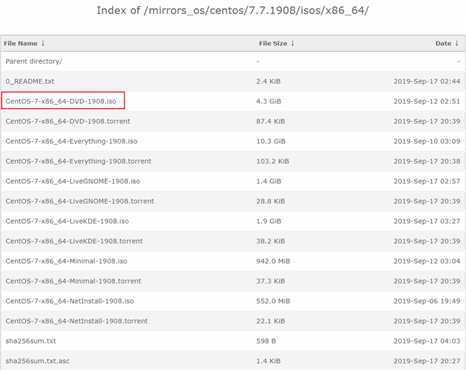Screen dimensions: 466x371
Task: Open the sha256sum.txt.asc file
Action: pyautogui.click(x=38, y=361)
